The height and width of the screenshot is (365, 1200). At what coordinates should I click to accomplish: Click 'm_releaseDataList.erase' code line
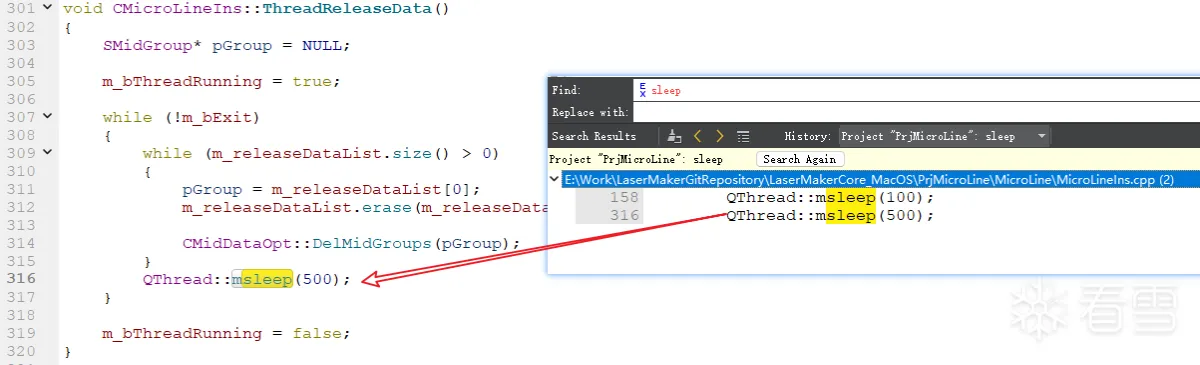pos(364,208)
